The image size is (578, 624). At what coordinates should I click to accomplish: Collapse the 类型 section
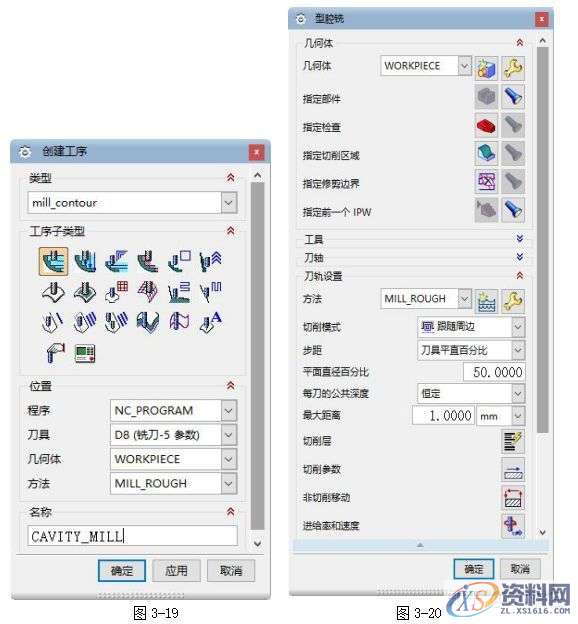pos(230,177)
